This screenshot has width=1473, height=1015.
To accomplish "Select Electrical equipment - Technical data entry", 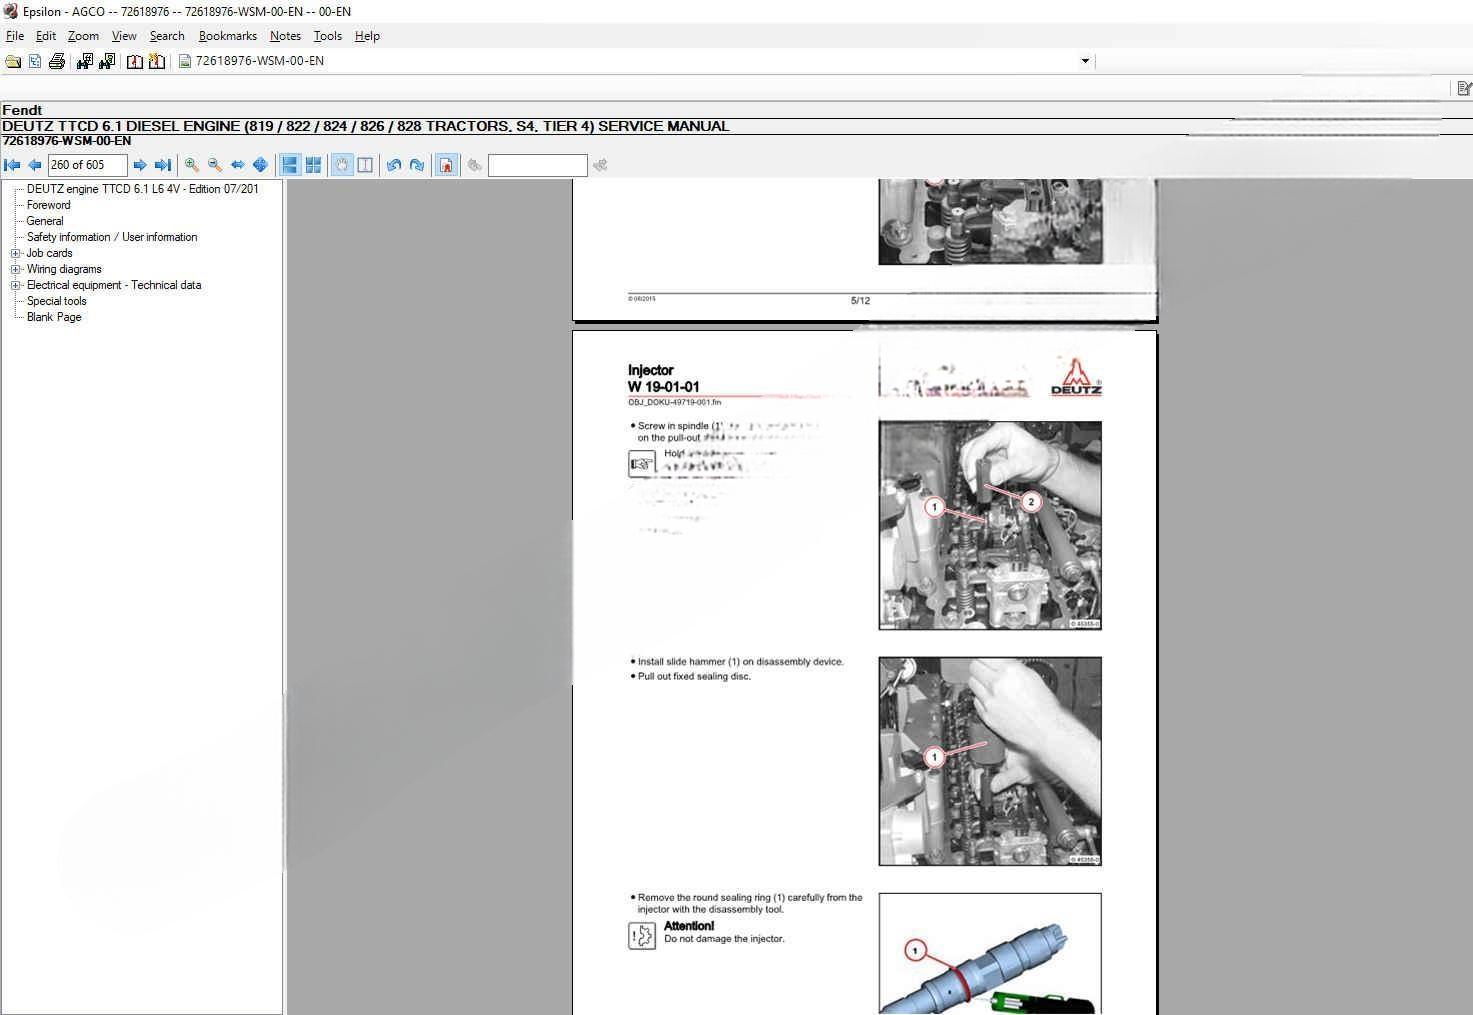I will pyautogui.click(x=114, y=285).
